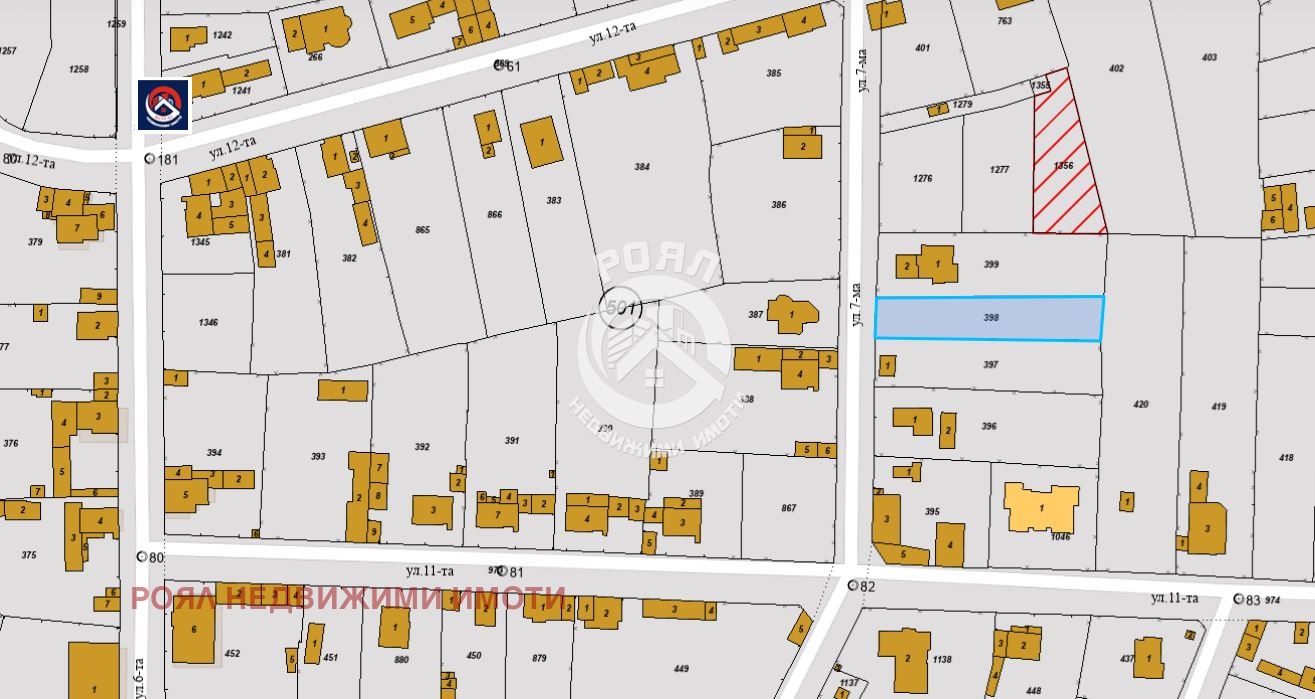The width and height of the screenshot is (1315, 699).
Task: Select parcel 1258
Action: click(79, 69)
